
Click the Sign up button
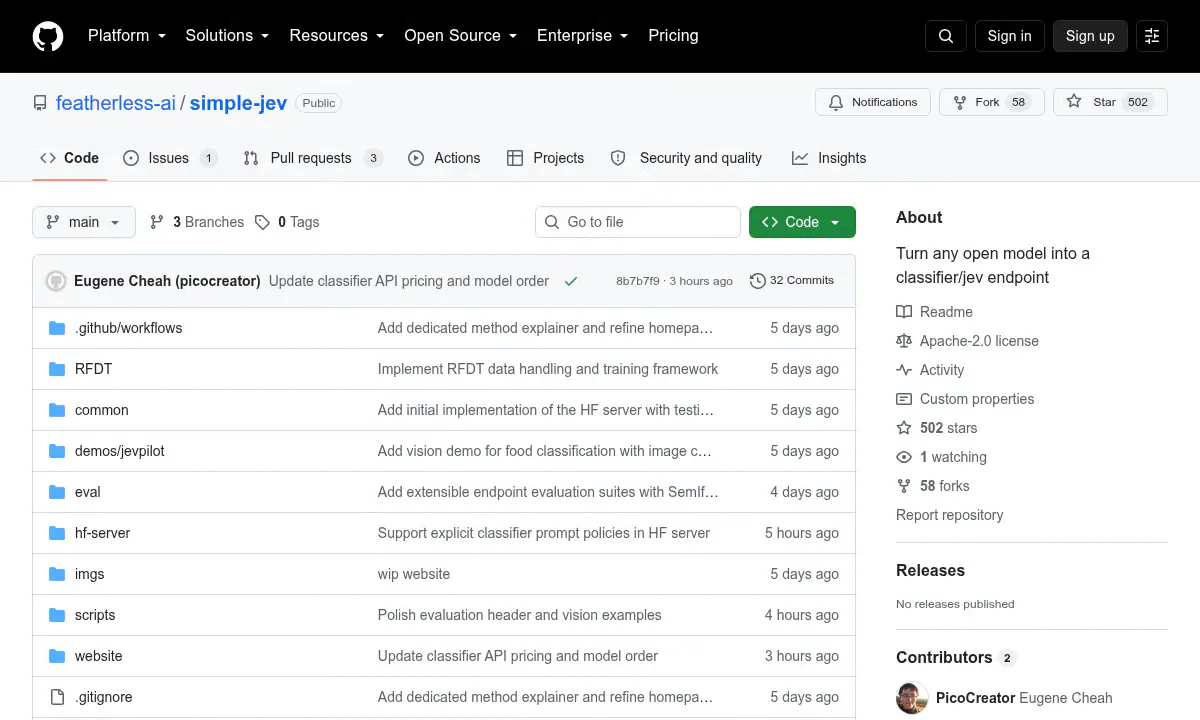click(x=1090, y=36)
